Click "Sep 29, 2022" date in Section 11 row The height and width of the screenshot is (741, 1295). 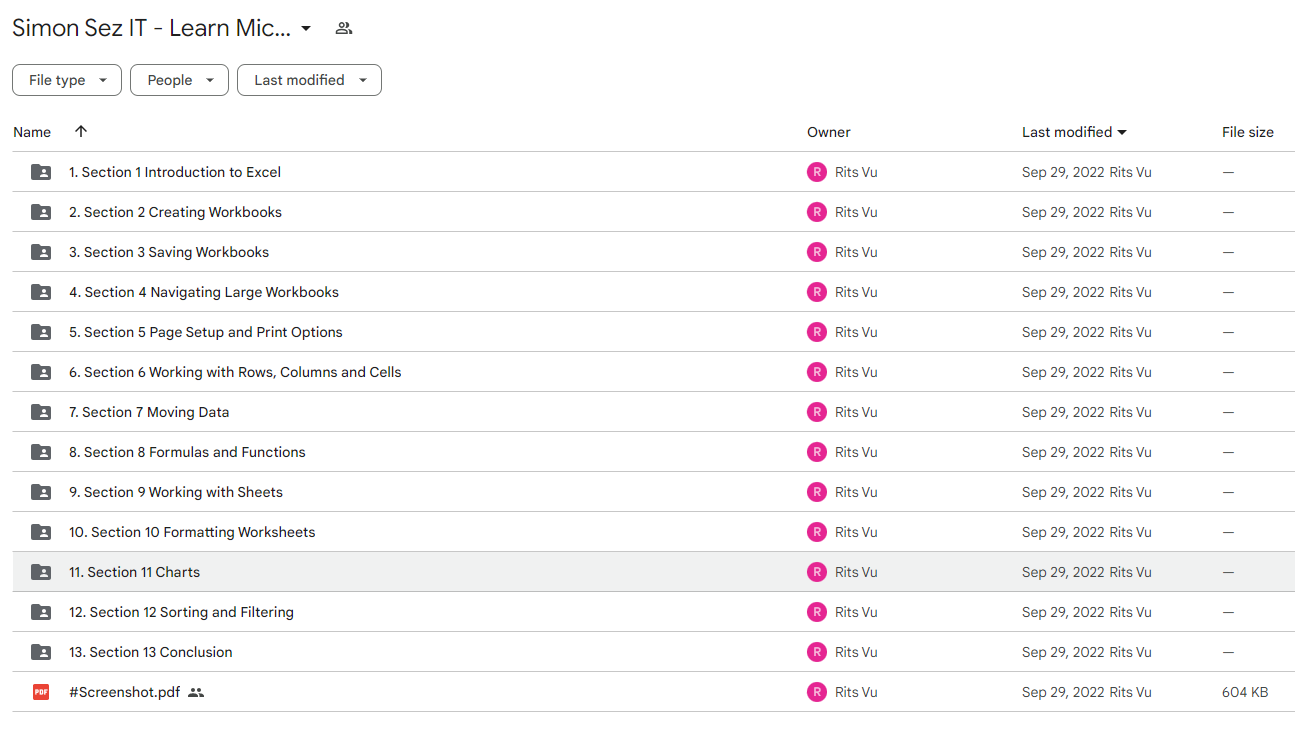coord(1063,572)
